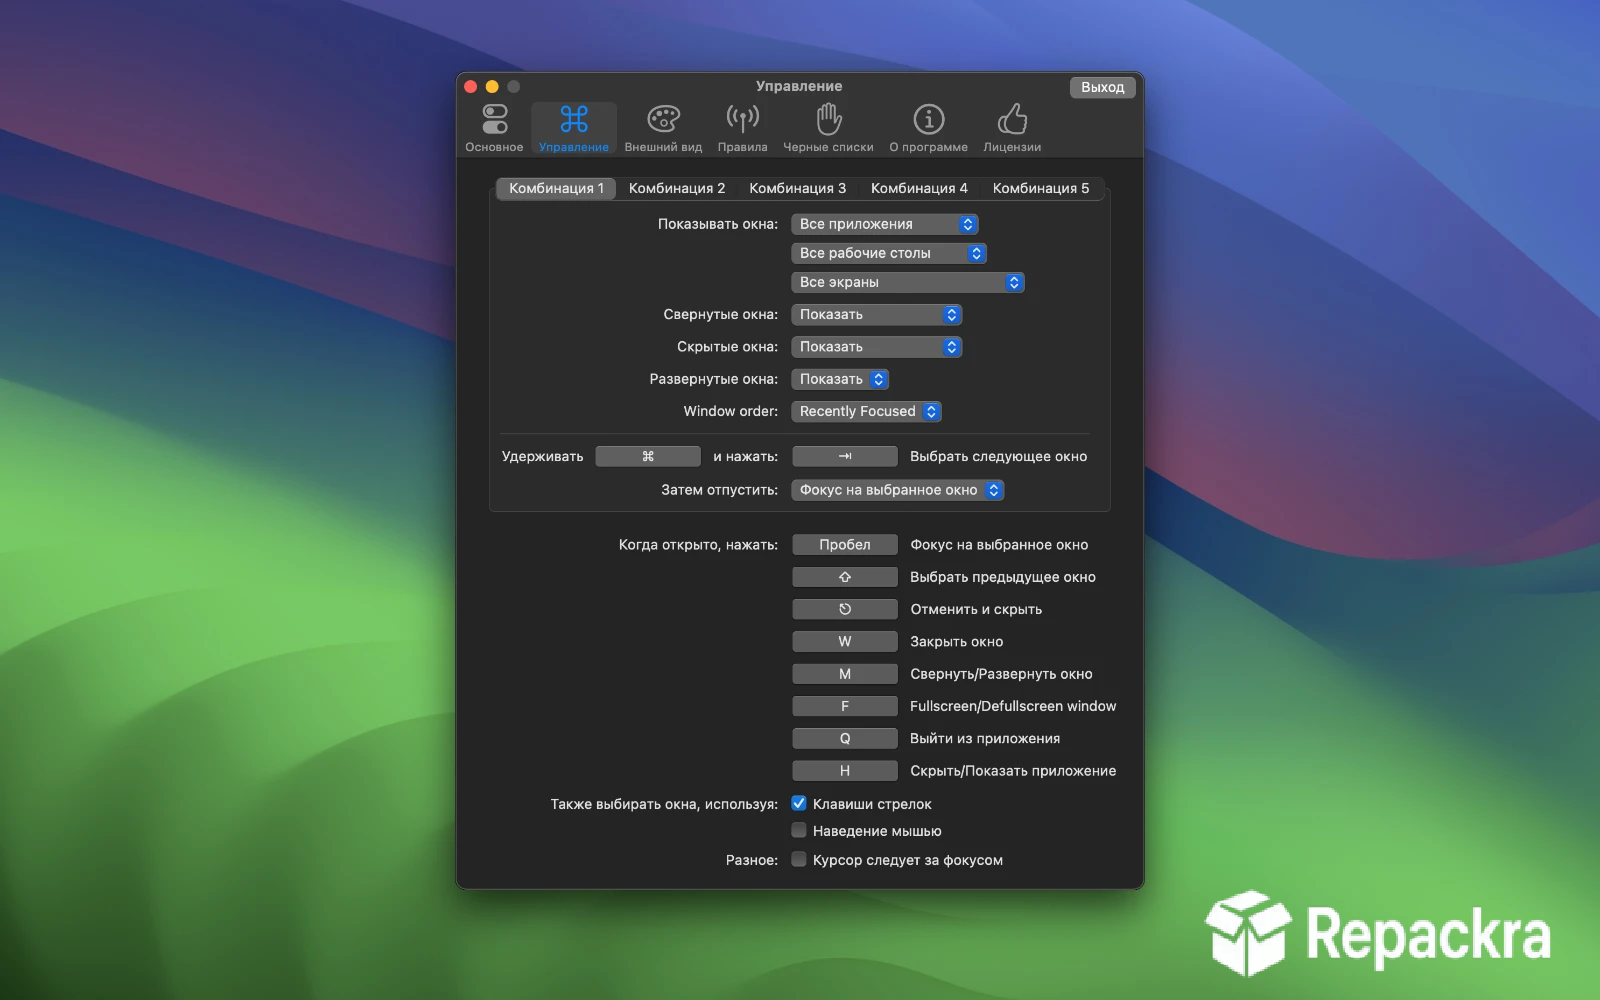Open the Основное preferences pane
1600x1000 pixels.
tap(494, 128)
